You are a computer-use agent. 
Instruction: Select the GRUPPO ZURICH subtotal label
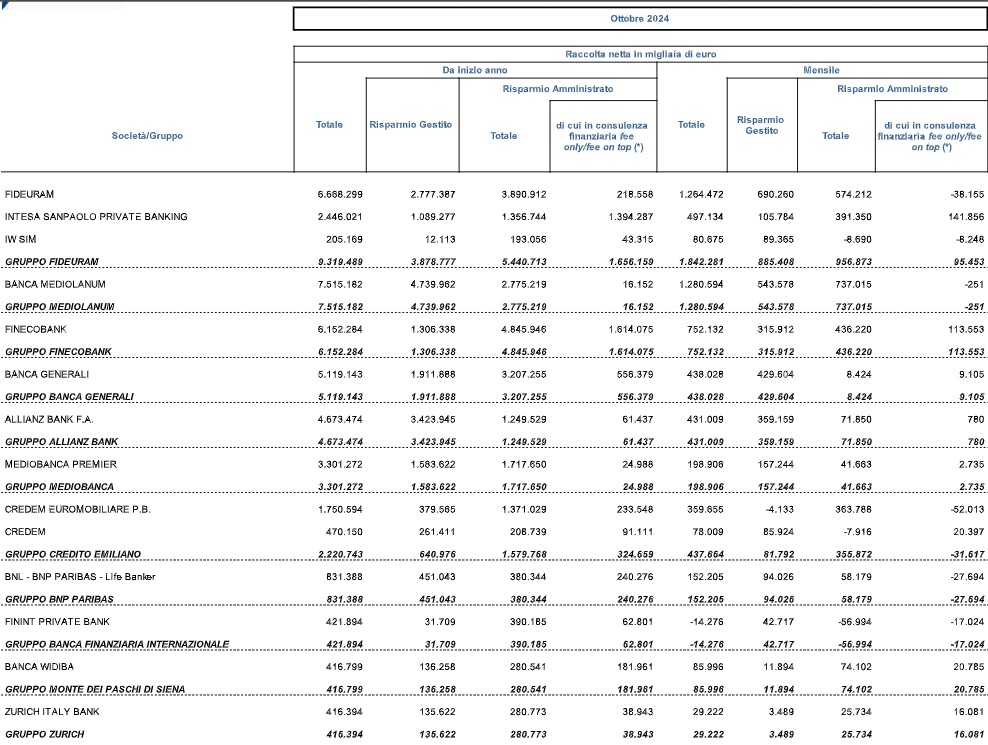click(x=44, y=735)
